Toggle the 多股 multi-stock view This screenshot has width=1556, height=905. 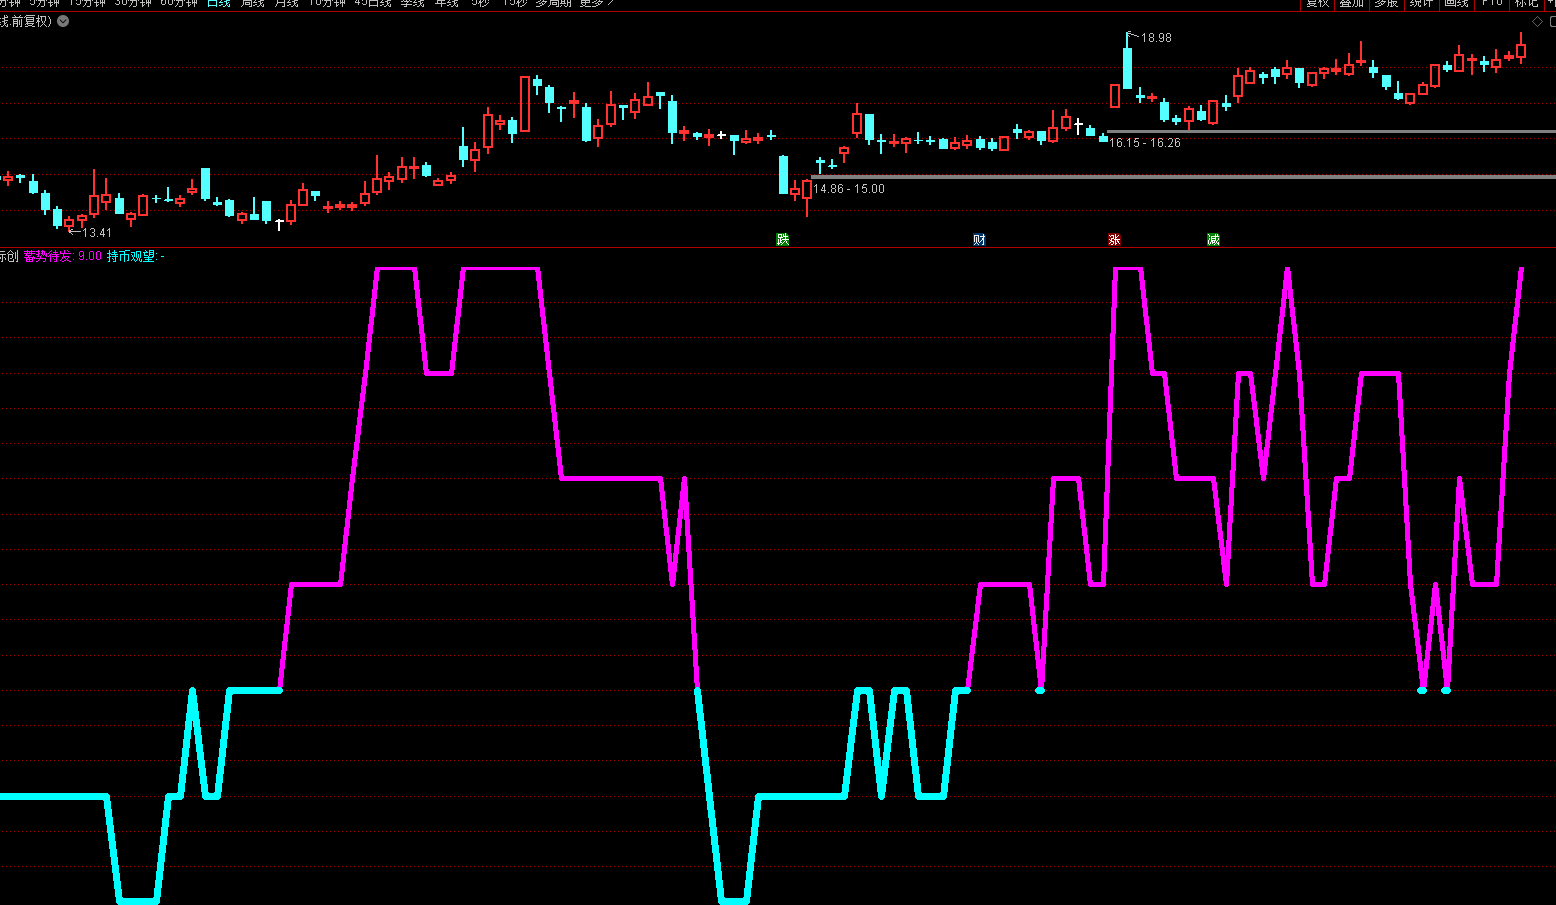coord(1386,3)
